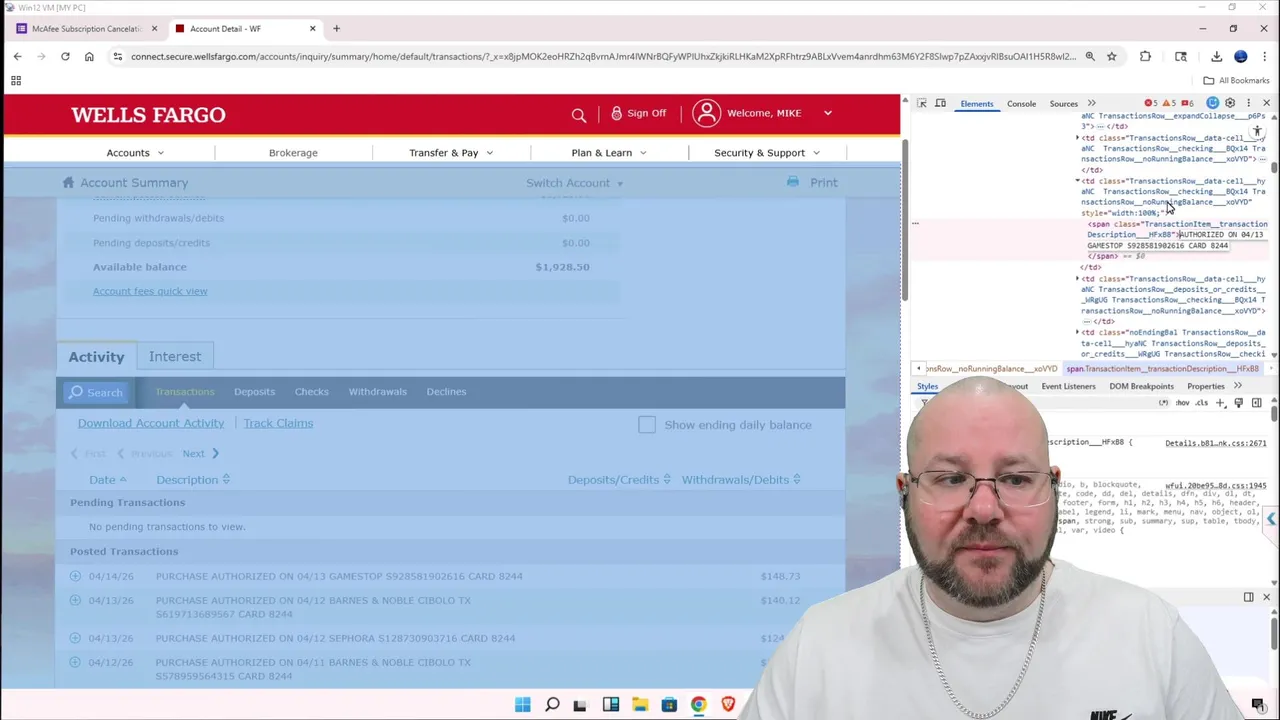The height and width of the screenshot is (720, 1280).
Task: Click the Brokerage navigation link
Action: [x=293, y=153]
